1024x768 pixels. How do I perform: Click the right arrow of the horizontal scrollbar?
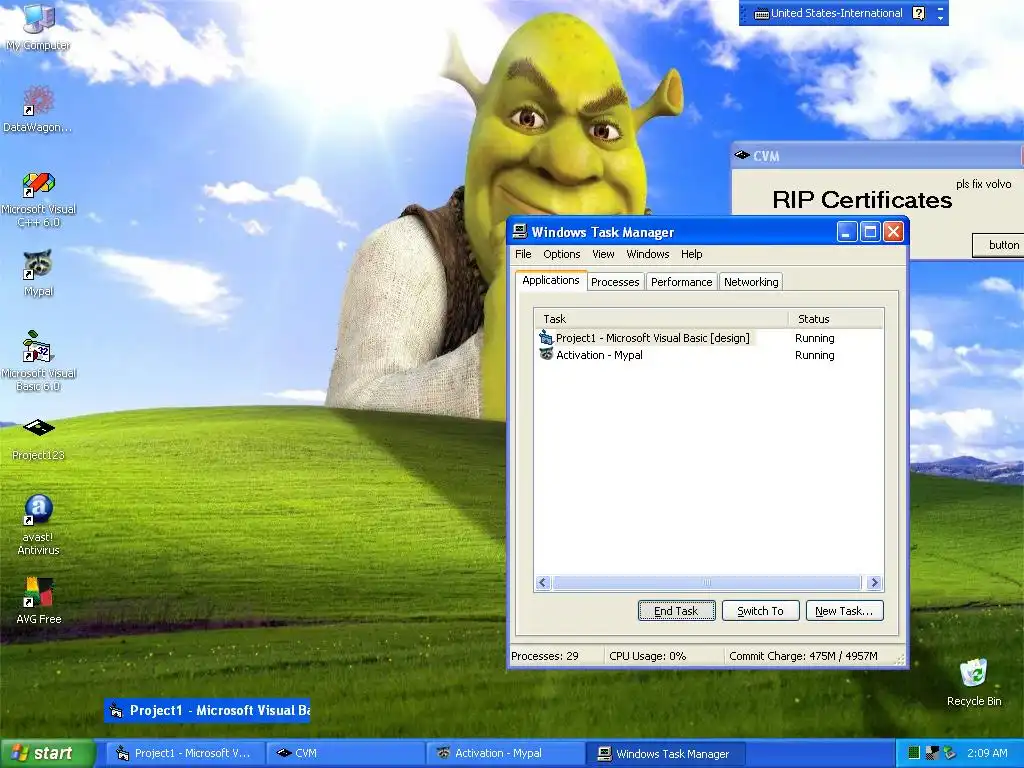coord(874,583)
